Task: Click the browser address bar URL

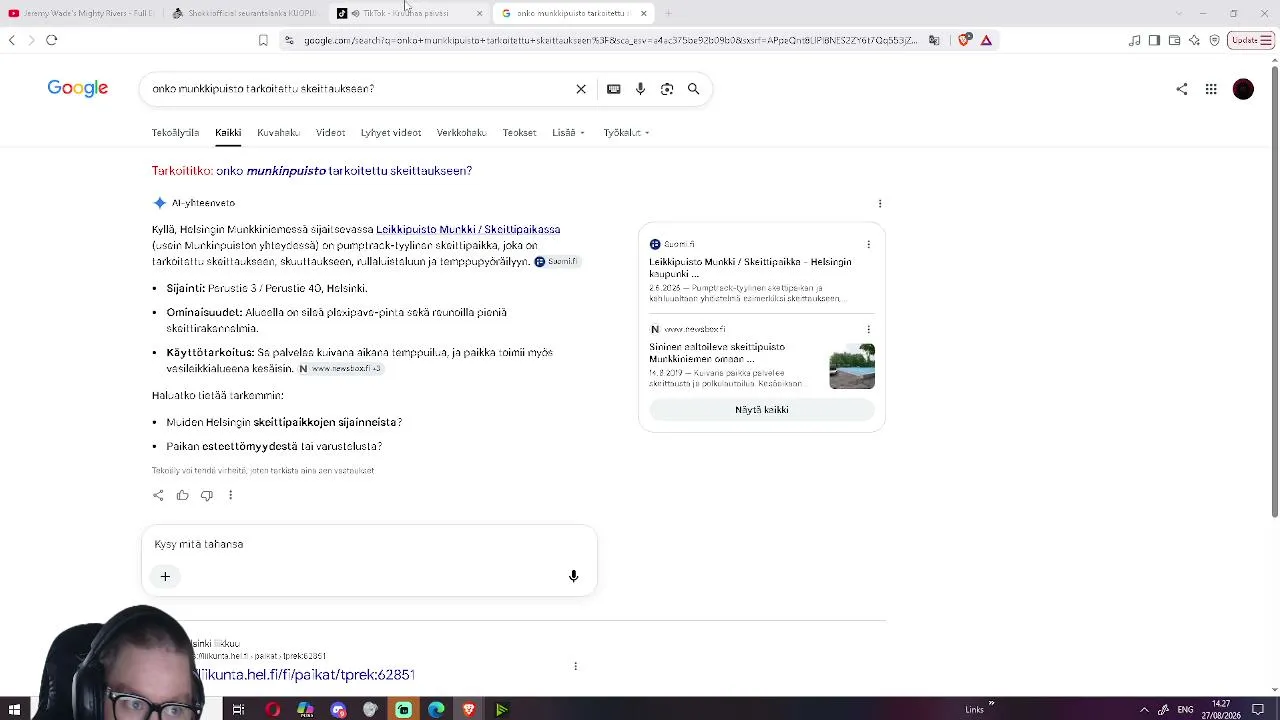Action: [x=610, y=40]
